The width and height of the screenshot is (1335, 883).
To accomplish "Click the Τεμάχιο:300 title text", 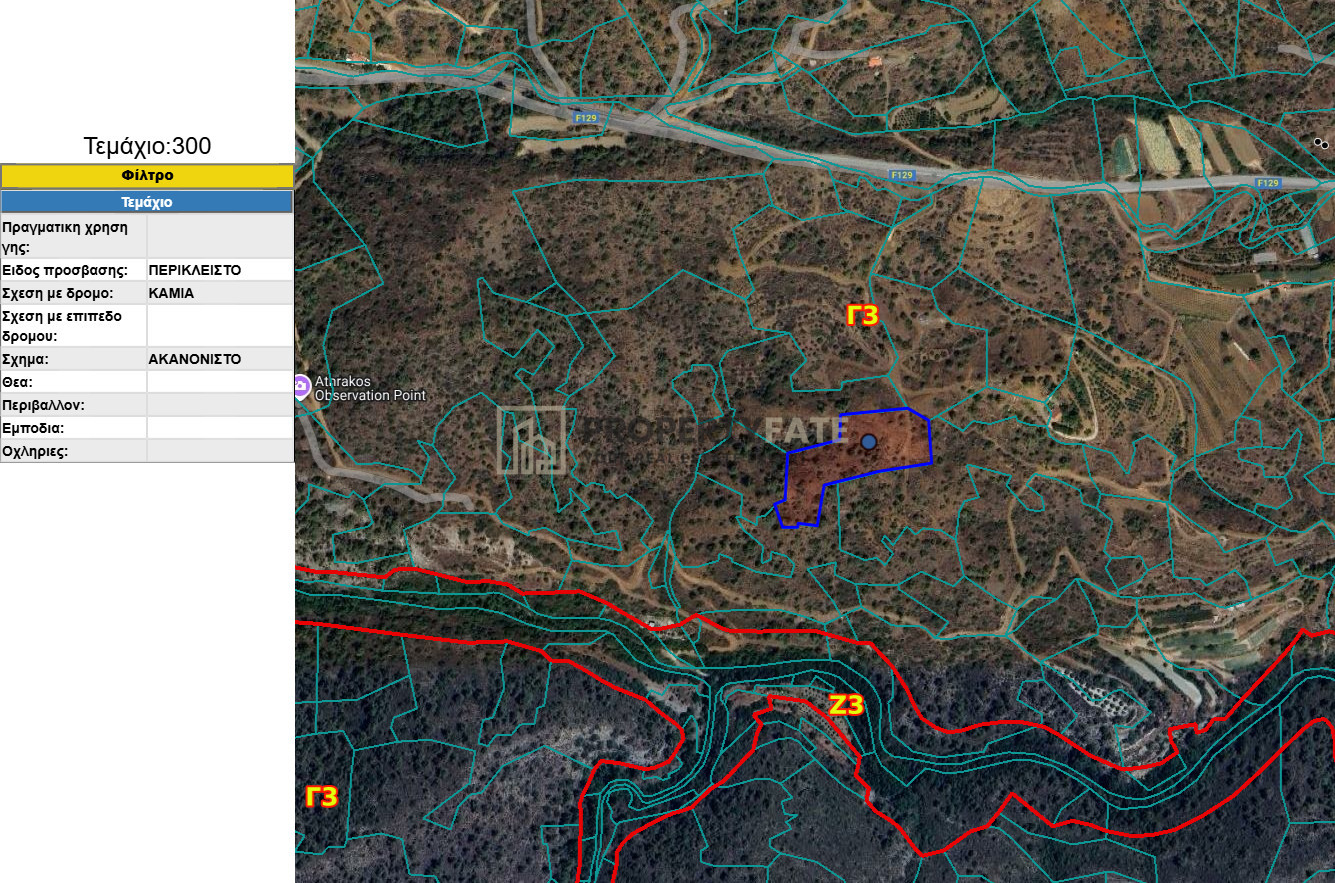I will 147,146.
